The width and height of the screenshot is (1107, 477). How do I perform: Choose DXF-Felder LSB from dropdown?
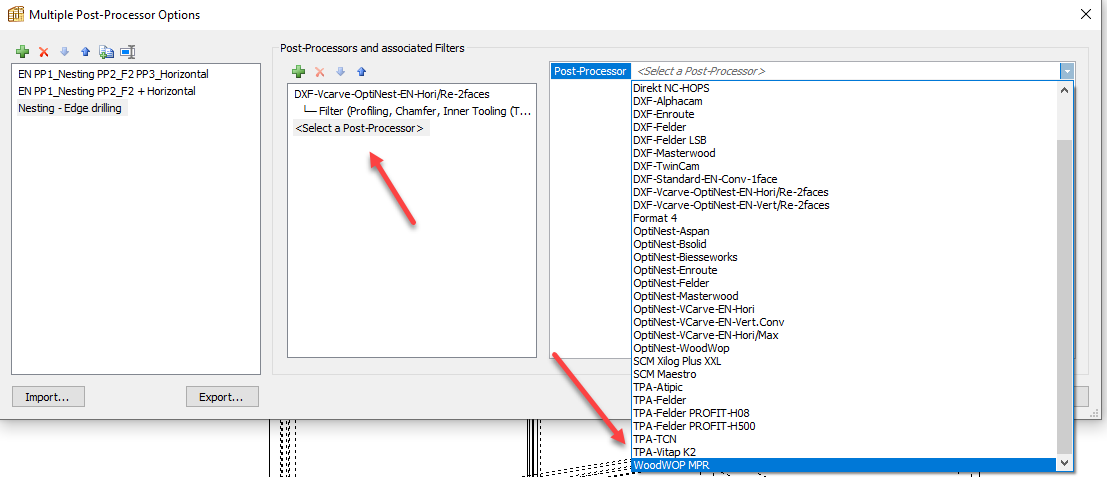844,140
